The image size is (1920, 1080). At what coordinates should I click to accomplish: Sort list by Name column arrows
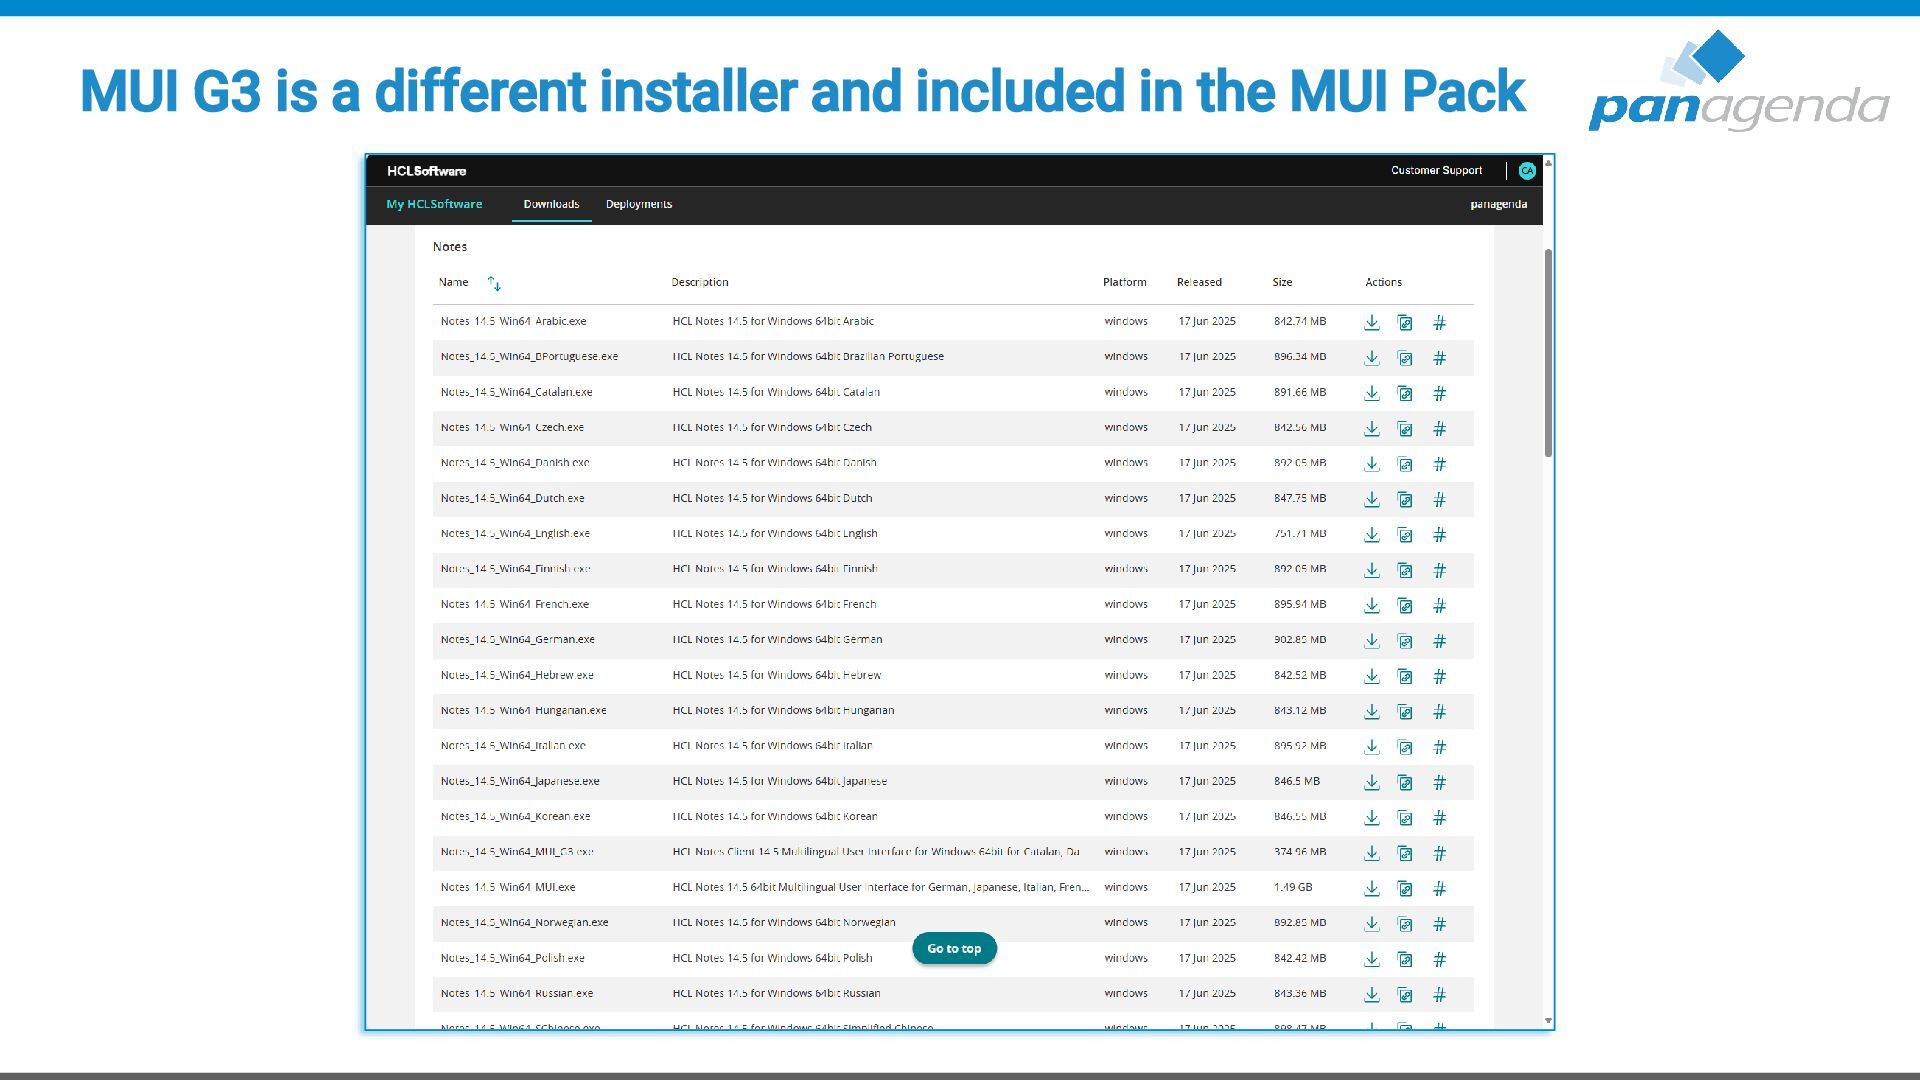tap(494, 284)
